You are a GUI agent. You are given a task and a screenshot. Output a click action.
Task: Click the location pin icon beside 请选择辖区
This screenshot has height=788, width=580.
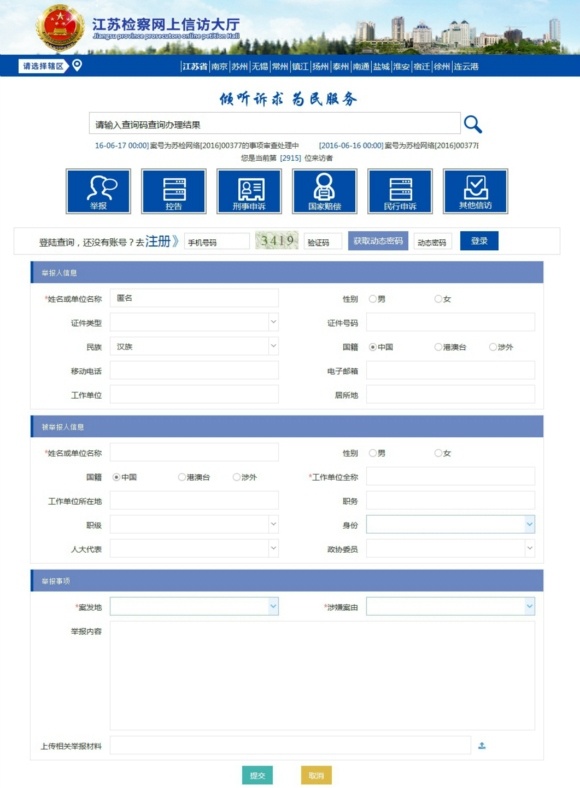click(x=77, y=65)
